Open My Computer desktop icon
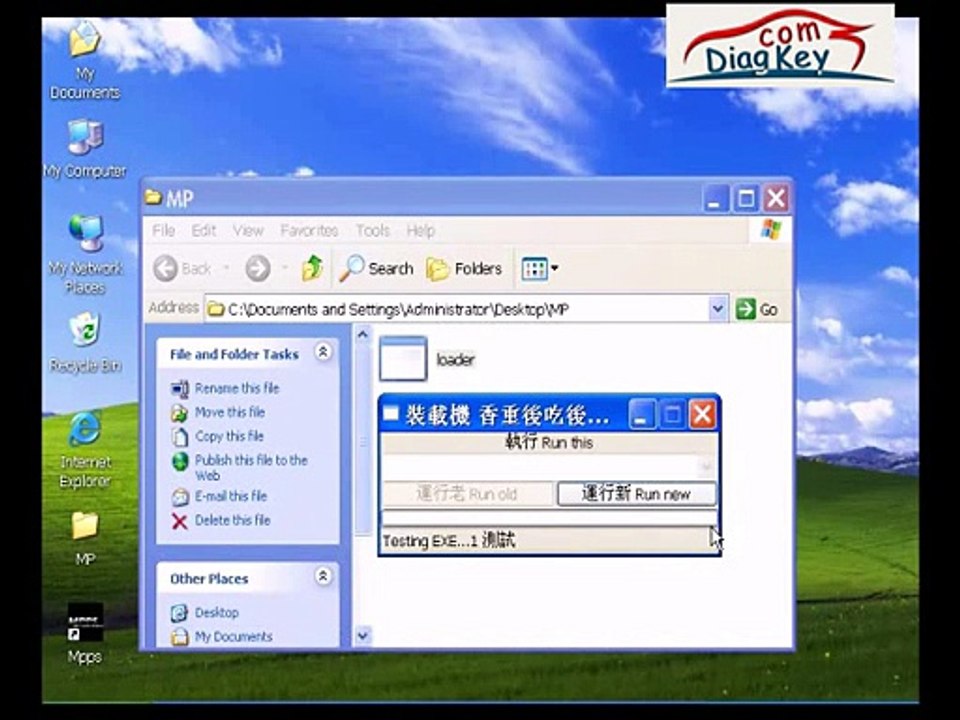Viewport: 960px width, 720px height. [x=84, y=149]
